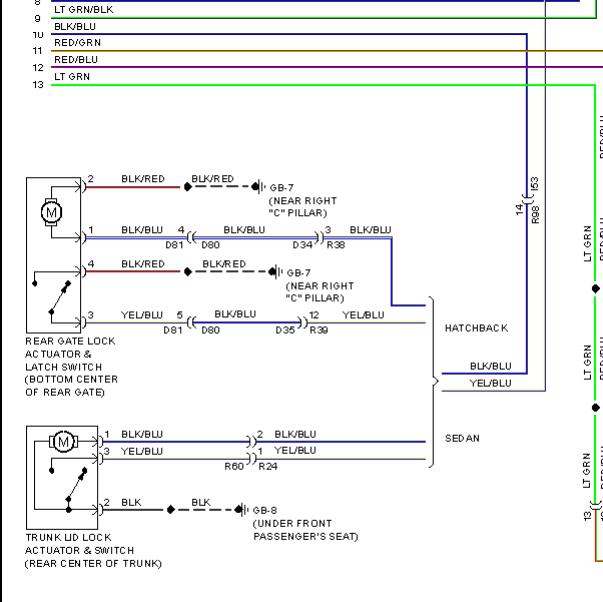Screen dimensions: 603x602
Task: Click the YEL/BLU label beside R39 pin 12
Action: [363, 315]
